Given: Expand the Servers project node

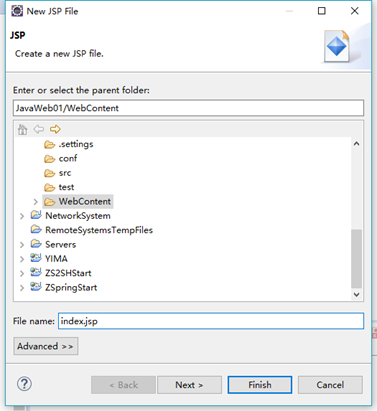Looking at the screenshot, I should point(22,245).
